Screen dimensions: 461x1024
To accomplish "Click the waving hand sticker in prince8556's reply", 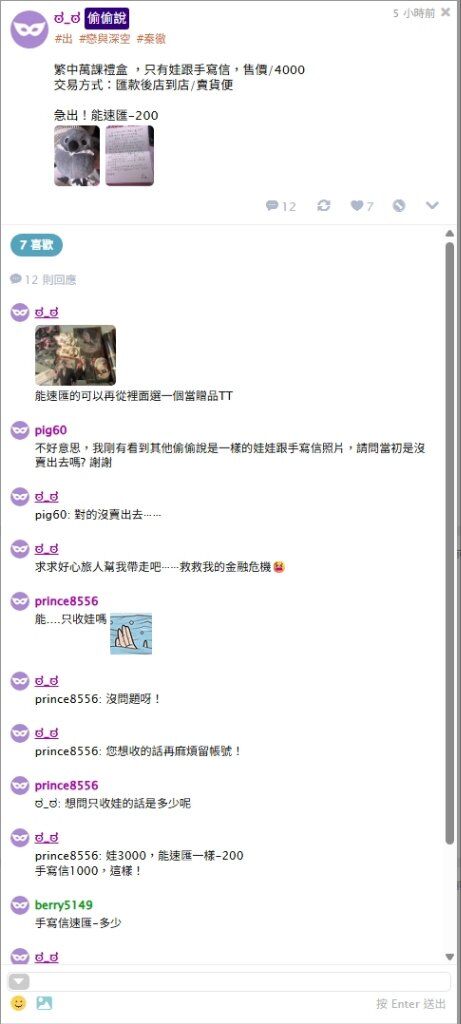I will coord(131,633).
